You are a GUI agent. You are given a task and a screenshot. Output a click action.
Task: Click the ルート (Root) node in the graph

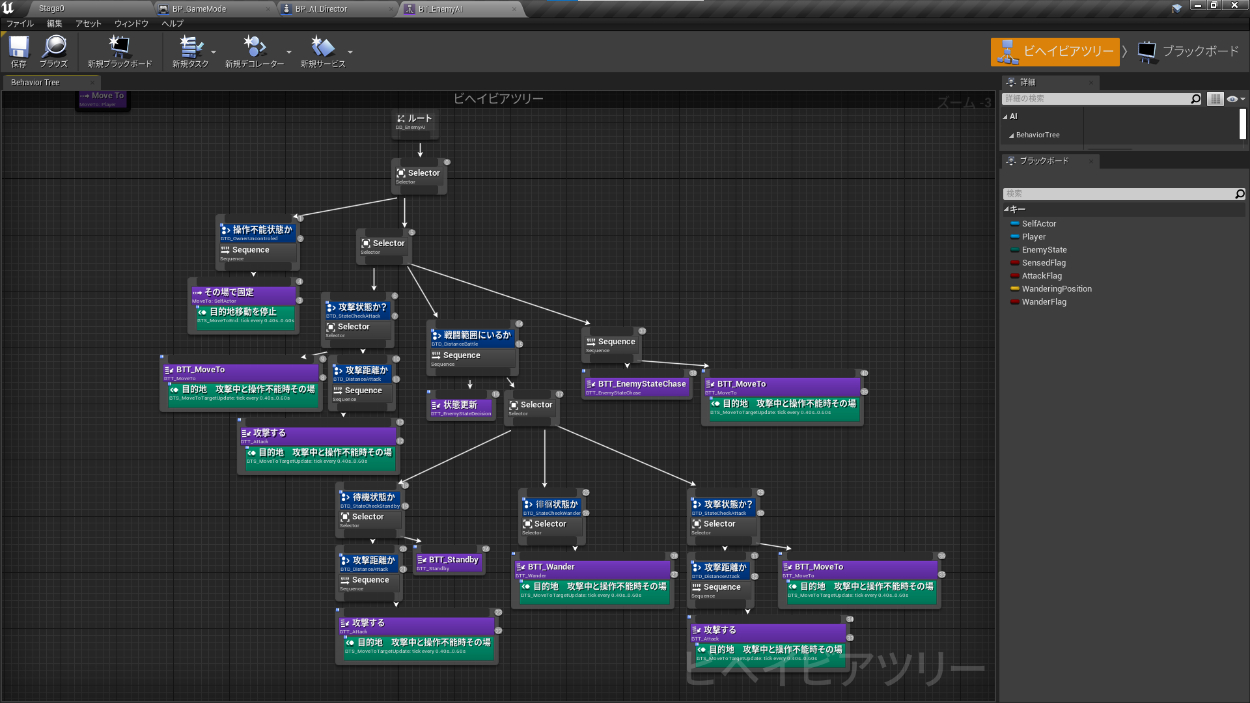coord(415,122)
